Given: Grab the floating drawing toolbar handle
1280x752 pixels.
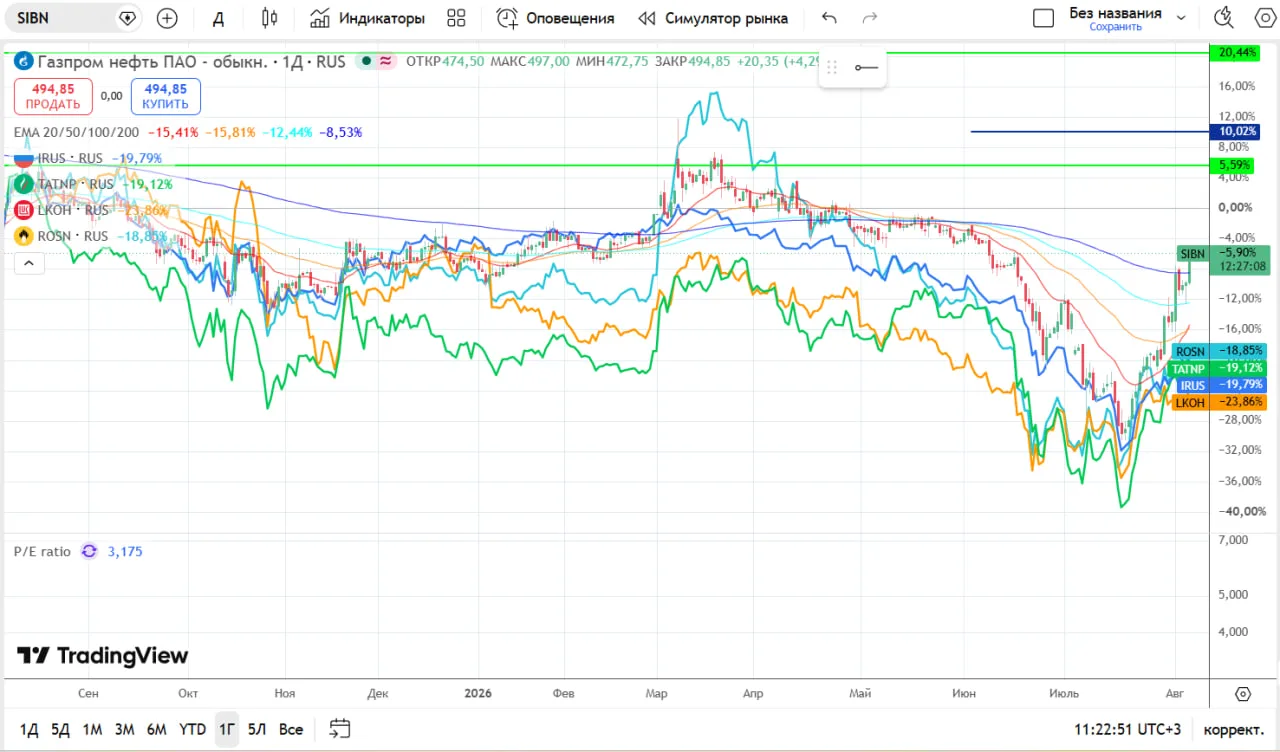Looking at the screenshot, I should pyautogui.click(x=832, y=67).
